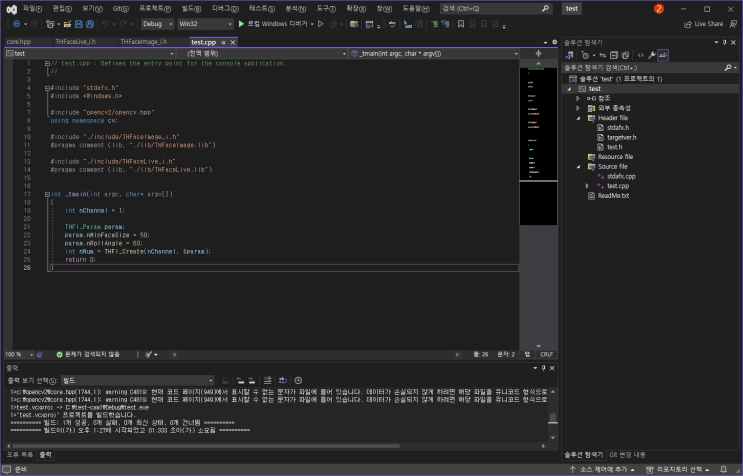Open properties wrench icon in Solution Explorer
The image size is (743, 476).
click(x=652, y=54)
